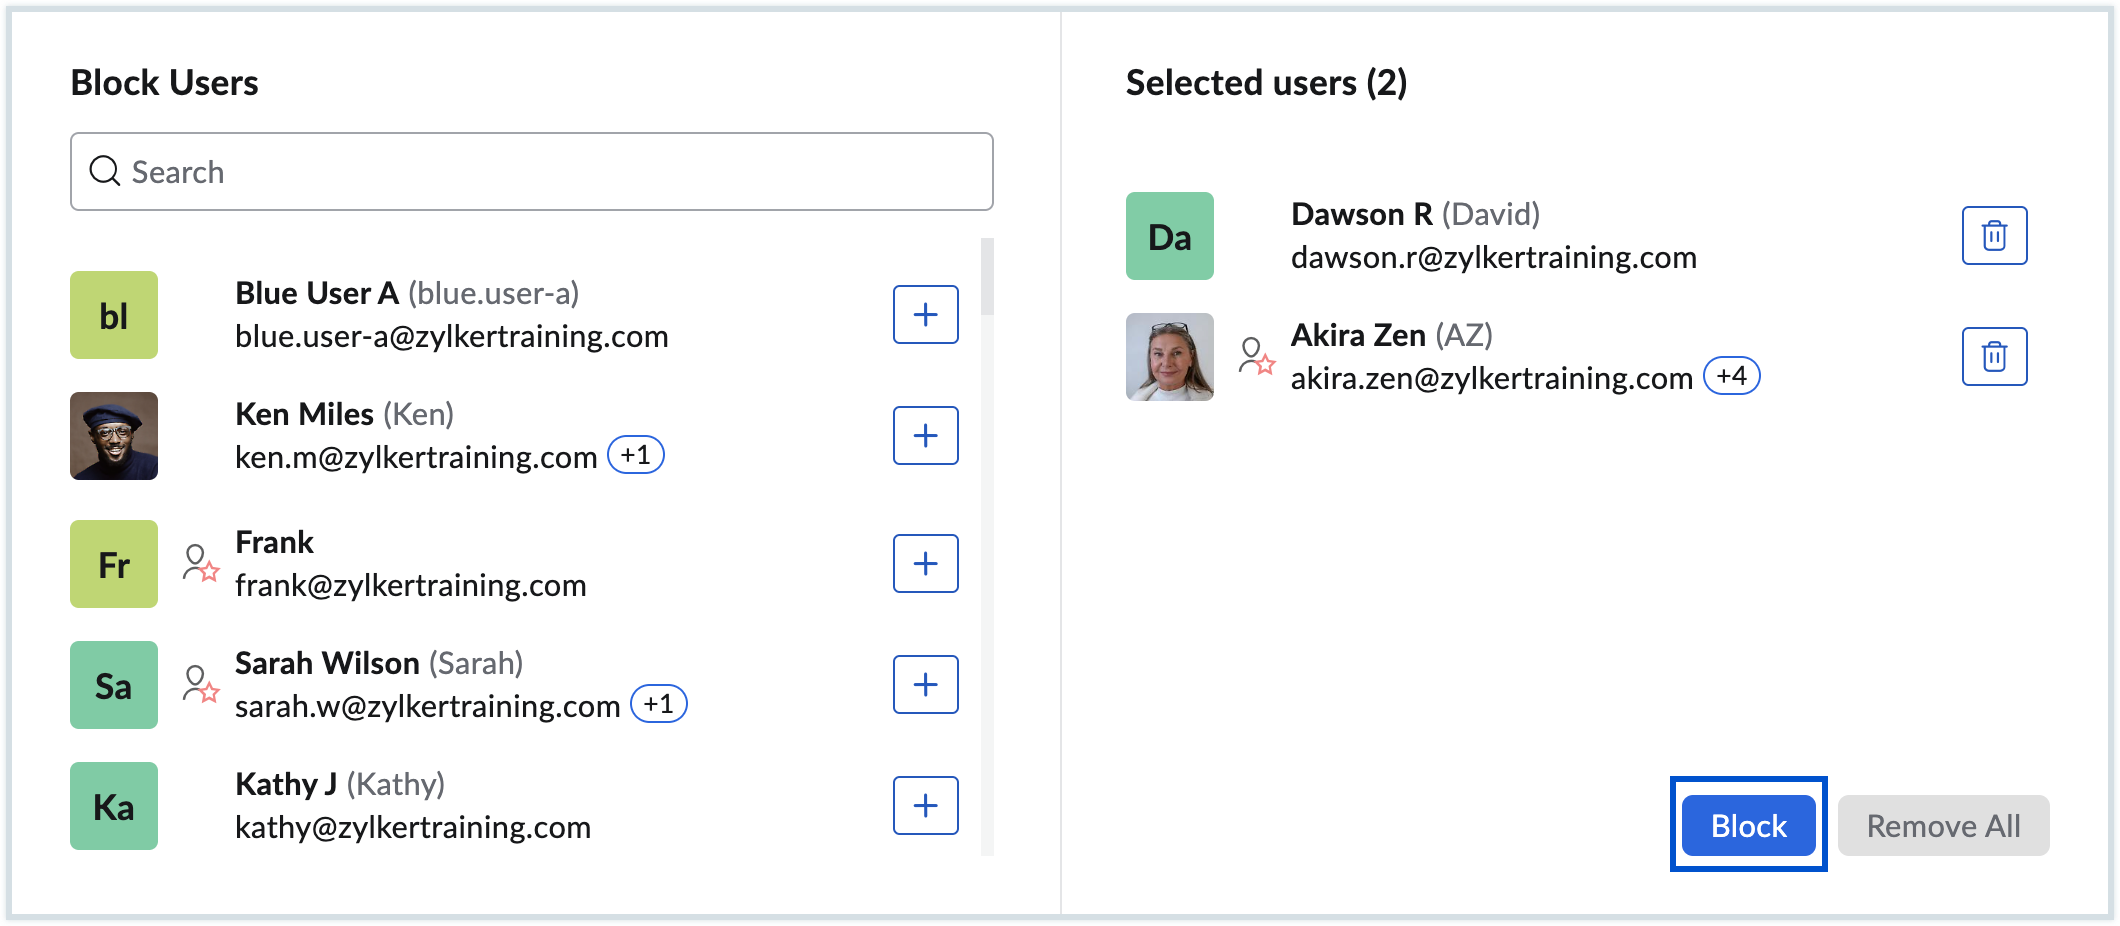Expand Sarah Wilson's +1 email badge
Screen dimensions: 2120x926
click(x=659, y=704)
